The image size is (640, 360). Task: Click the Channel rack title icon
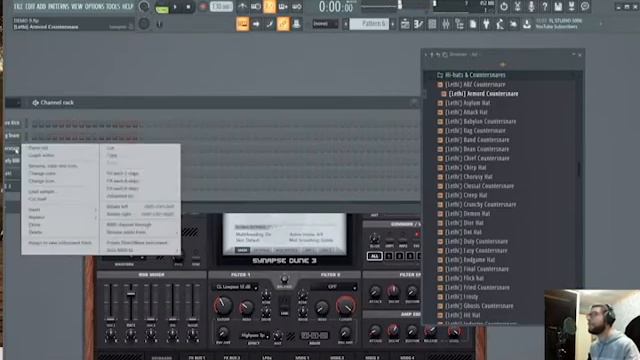pyautogui.click(x=36, y=103)
